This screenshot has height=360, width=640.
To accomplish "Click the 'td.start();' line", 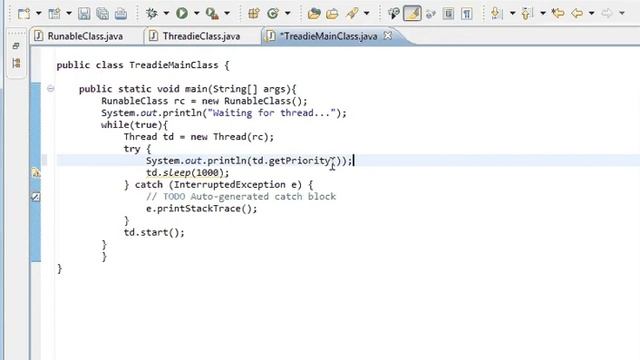I will 154,233.
